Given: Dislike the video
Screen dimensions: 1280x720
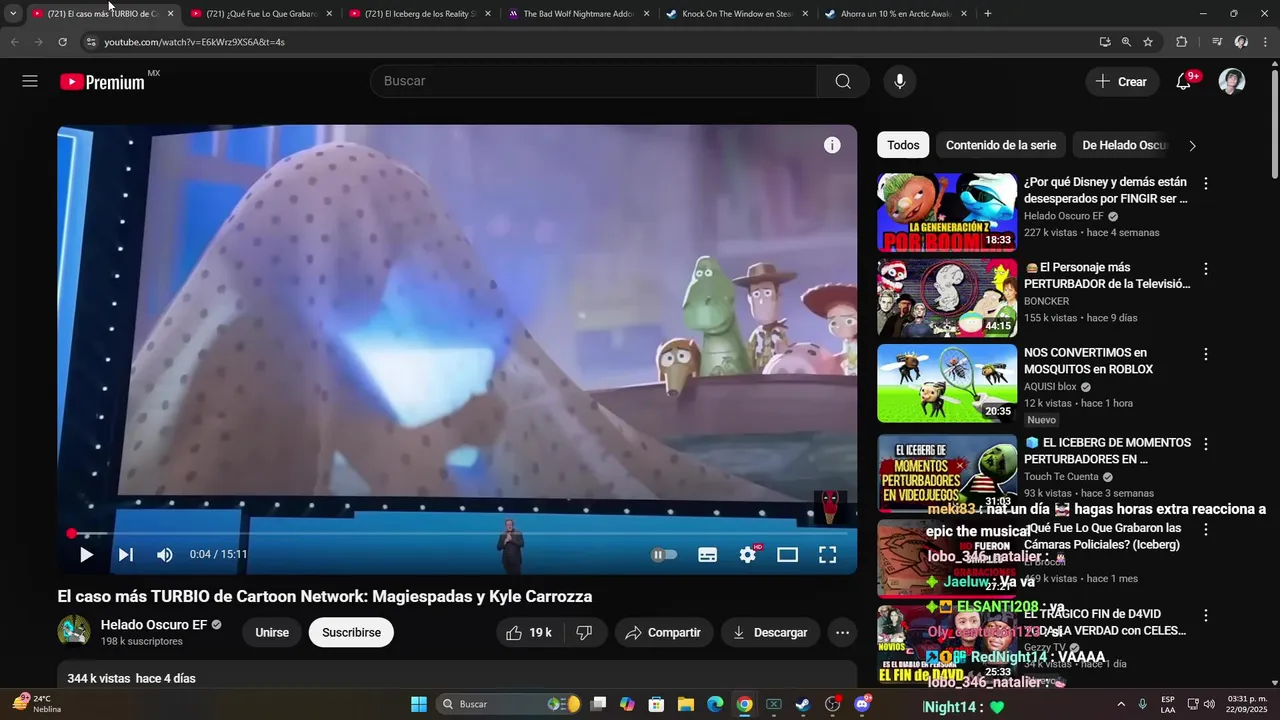Looking at the screenshot, I should pyautogui.click(x=585, y=632).
